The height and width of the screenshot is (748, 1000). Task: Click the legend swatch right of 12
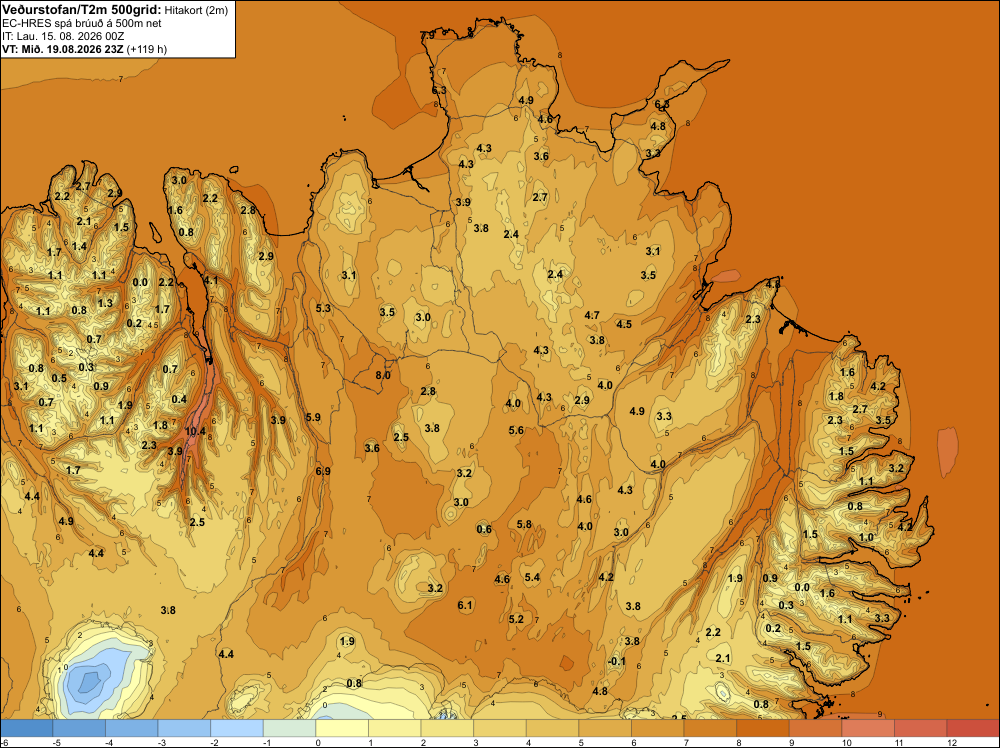click(x=973, y=728)
